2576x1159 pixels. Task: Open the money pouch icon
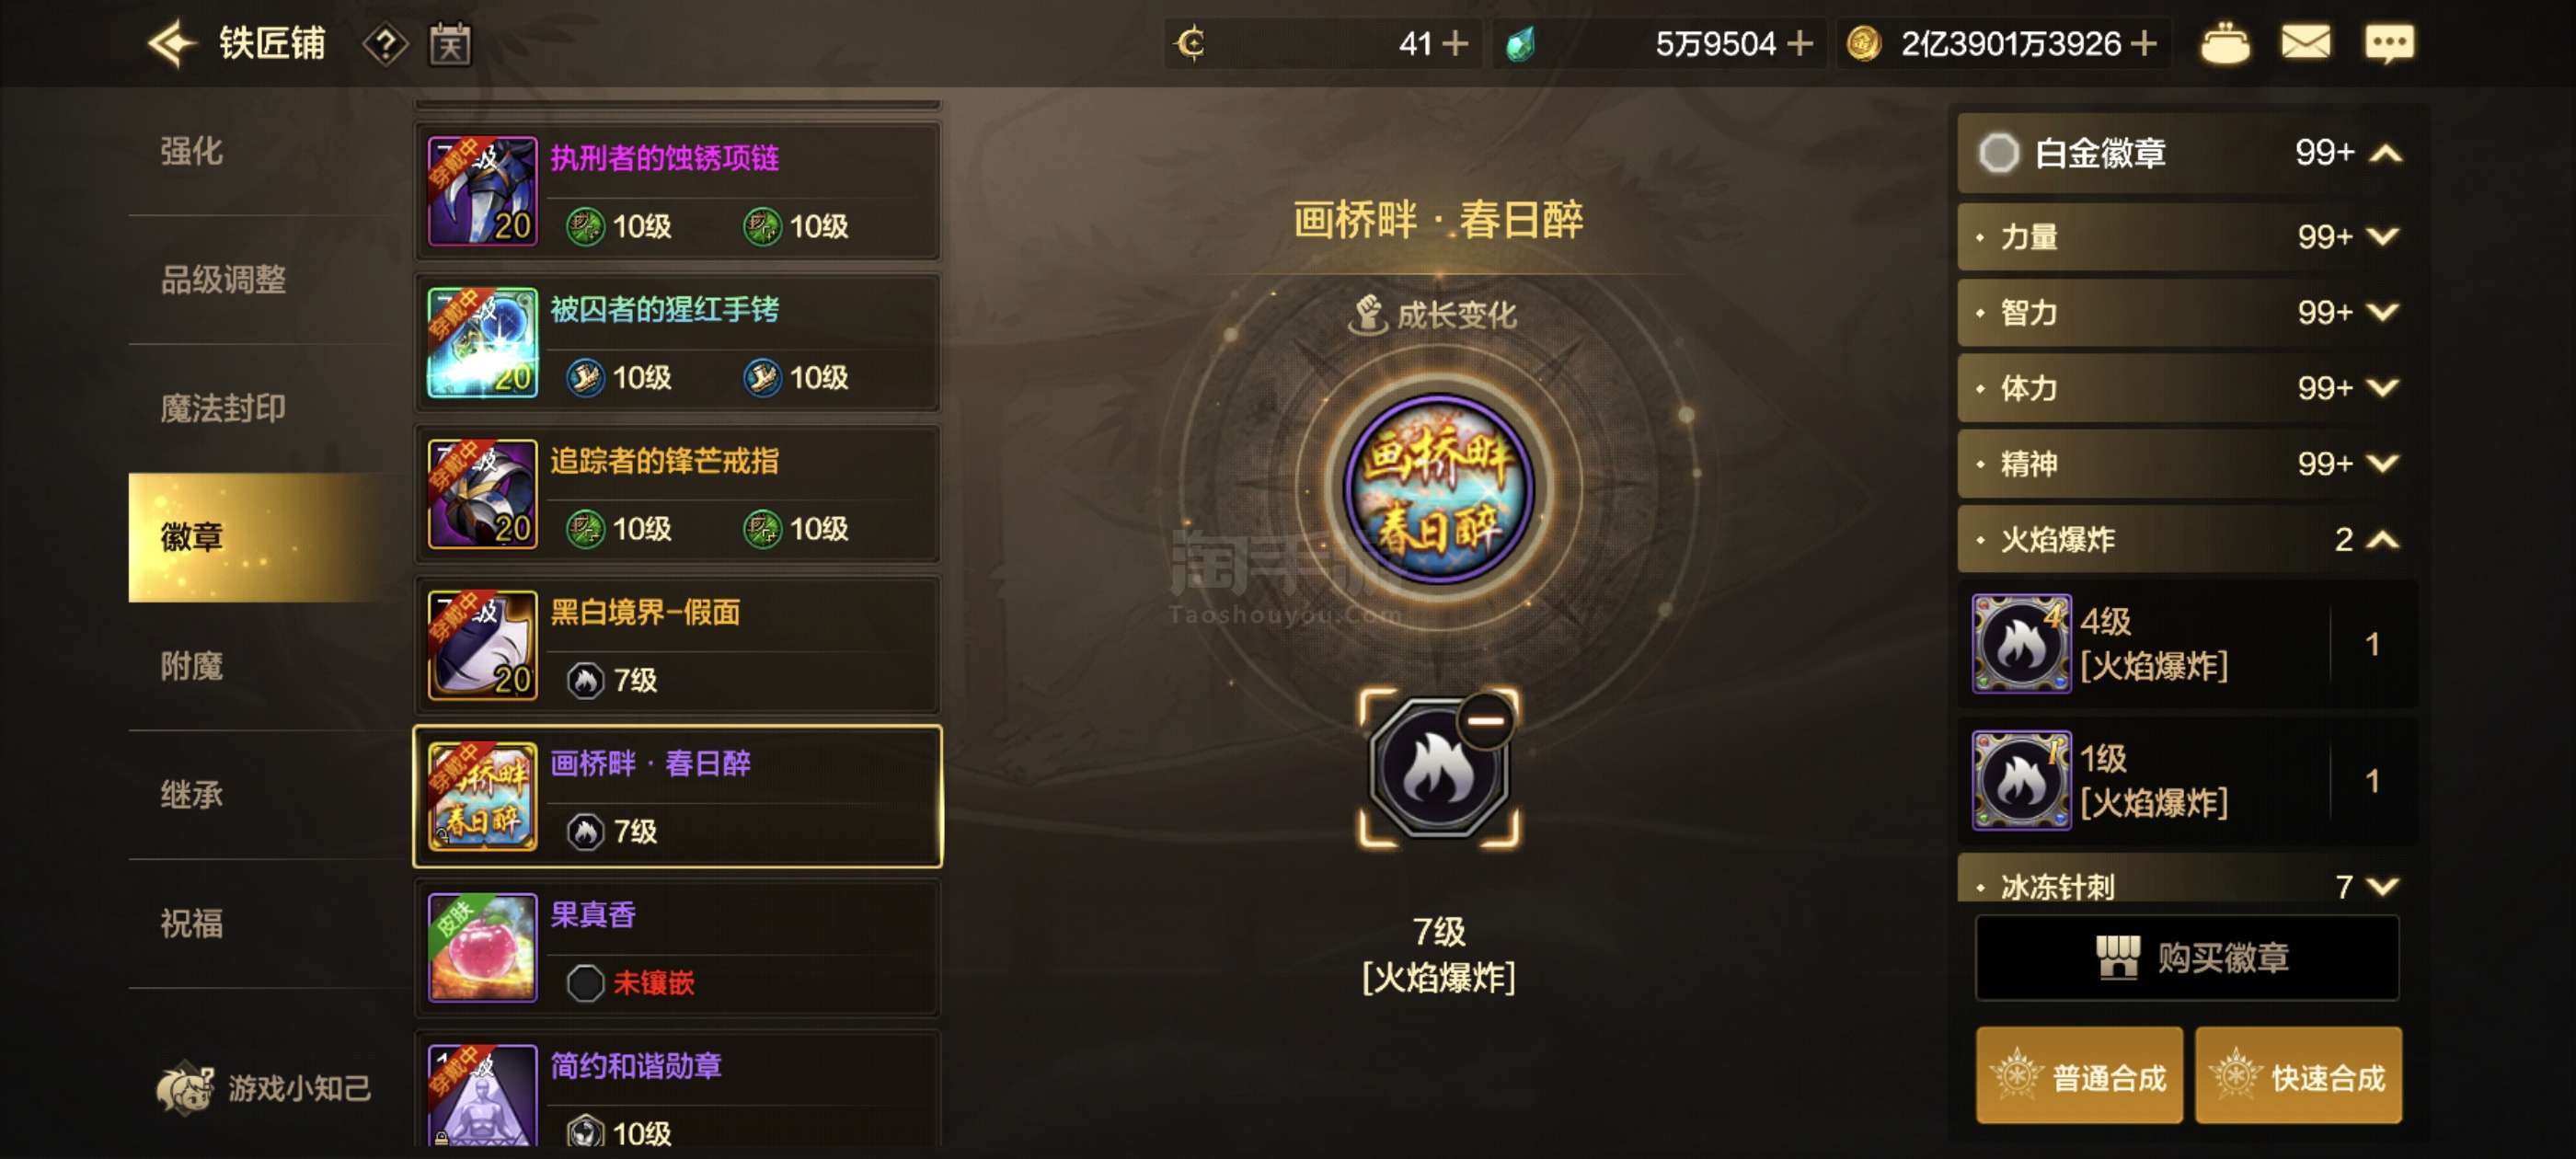pos(2225,43)
